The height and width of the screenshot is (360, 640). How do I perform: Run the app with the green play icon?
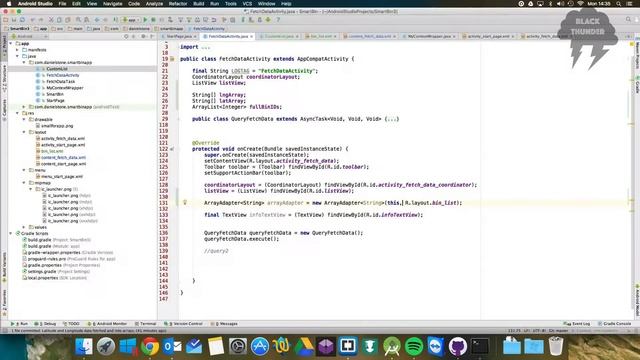(x=145, y=20)
